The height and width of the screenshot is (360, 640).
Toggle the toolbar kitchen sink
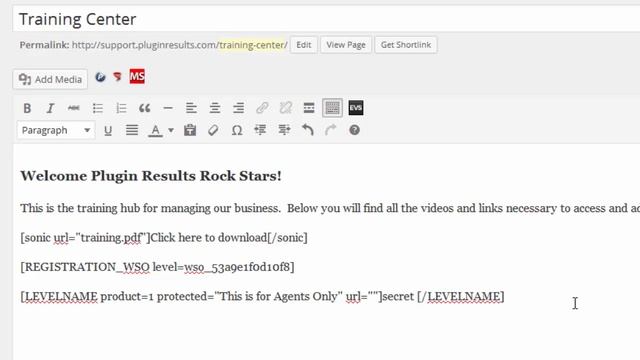click(332, 108)
